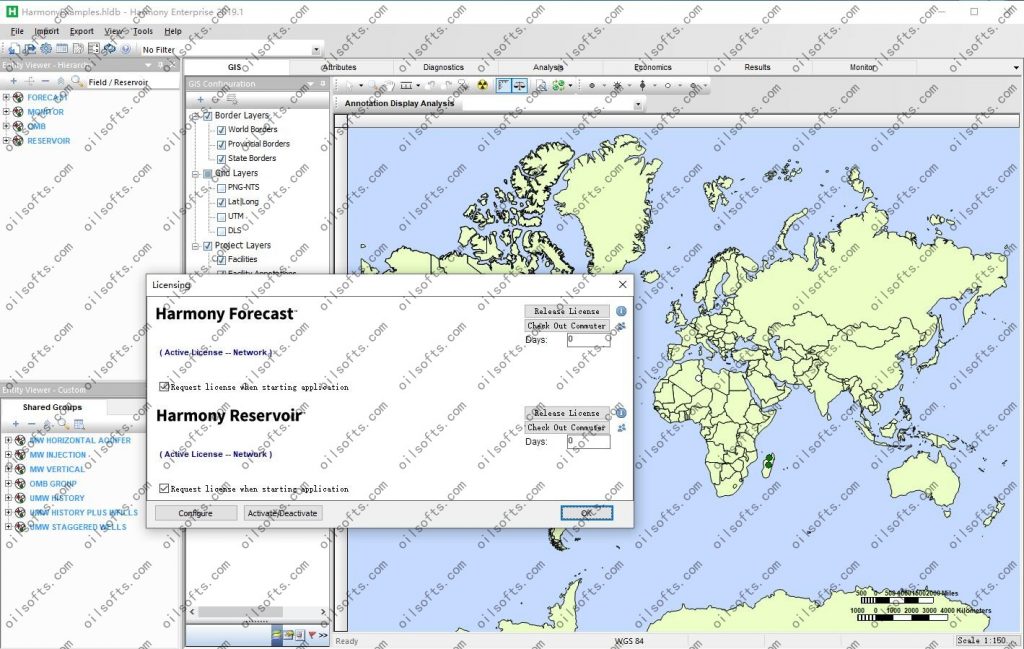Open the Tools menu
This screenshot has width=1024, height=649.
pos(143,31)
